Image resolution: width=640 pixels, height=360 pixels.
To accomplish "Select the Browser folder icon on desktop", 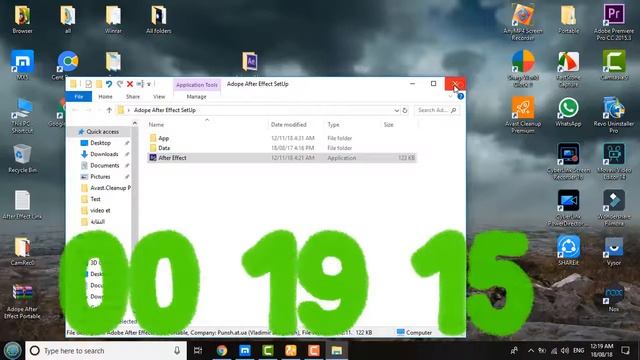I will [22, 19].
